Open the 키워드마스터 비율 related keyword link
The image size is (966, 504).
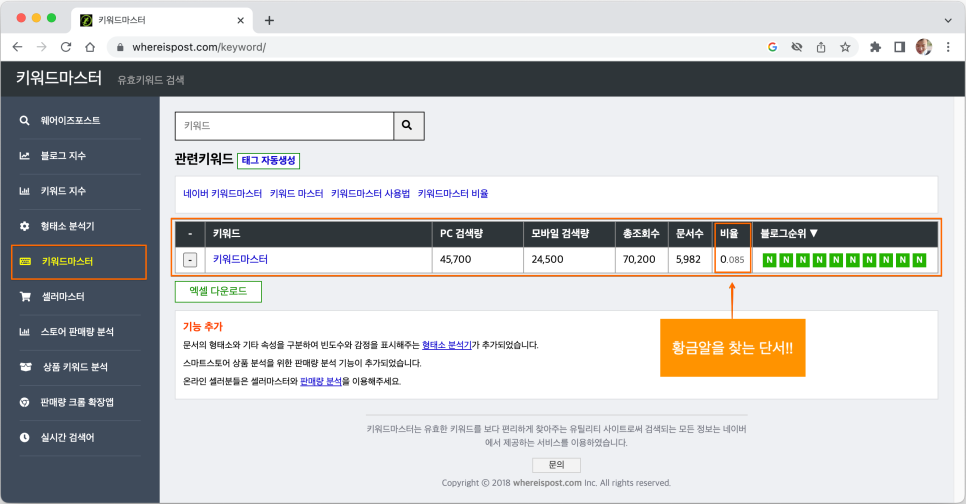pyautogui.click(x=453, y=193)
